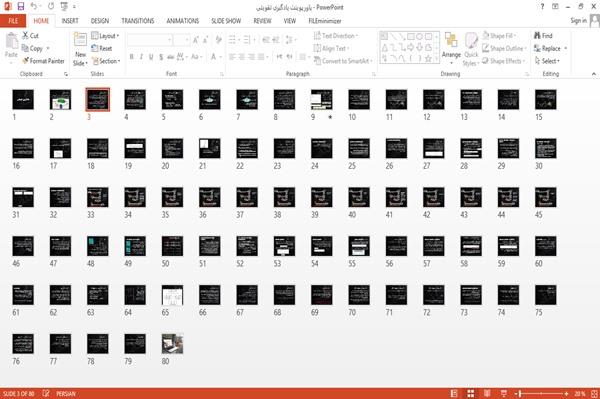600x399 pixels.
Task: Click the Sign in link
Action: pos(578,21)
